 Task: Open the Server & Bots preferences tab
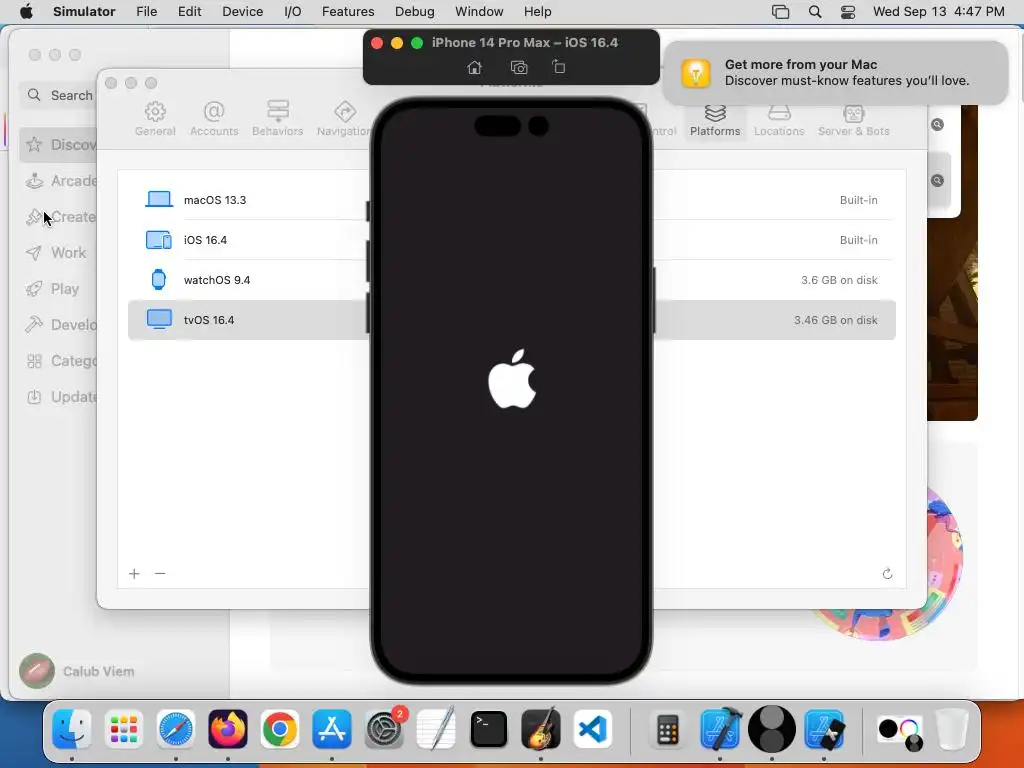tap(854, 119)
